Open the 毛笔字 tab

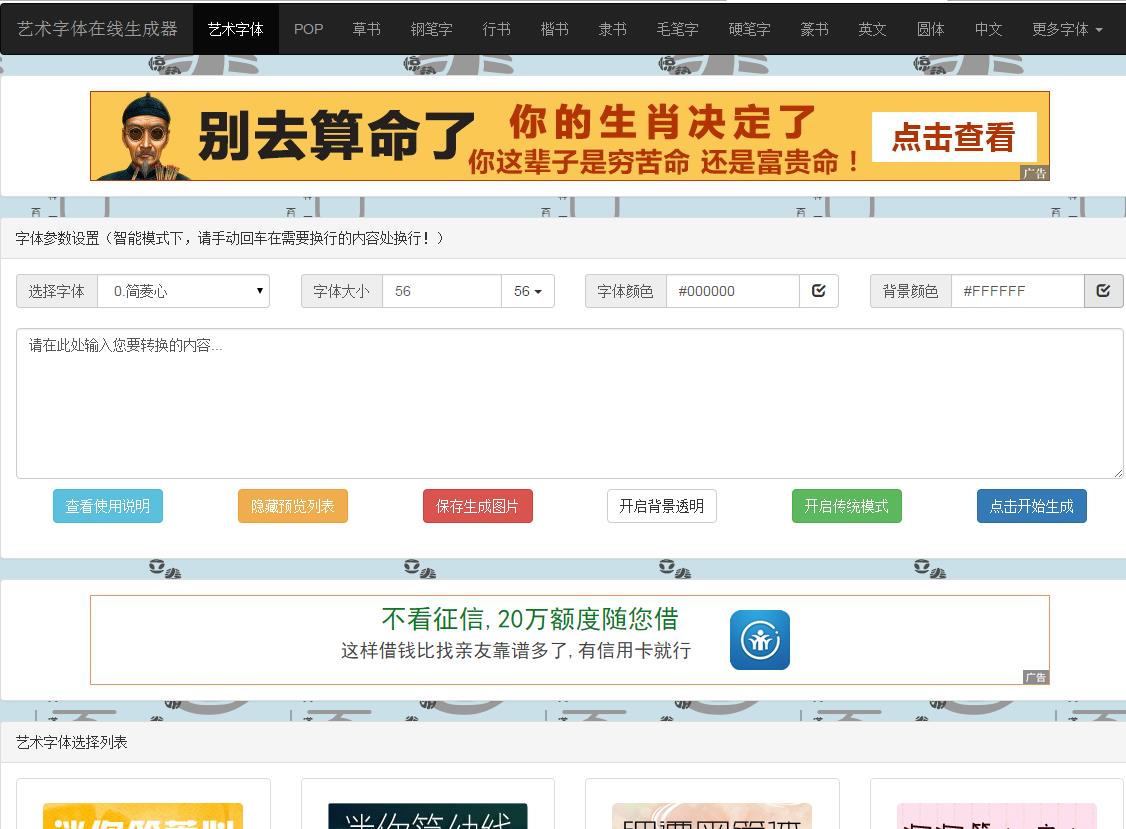pyautogui.click(x=677, y=29)
